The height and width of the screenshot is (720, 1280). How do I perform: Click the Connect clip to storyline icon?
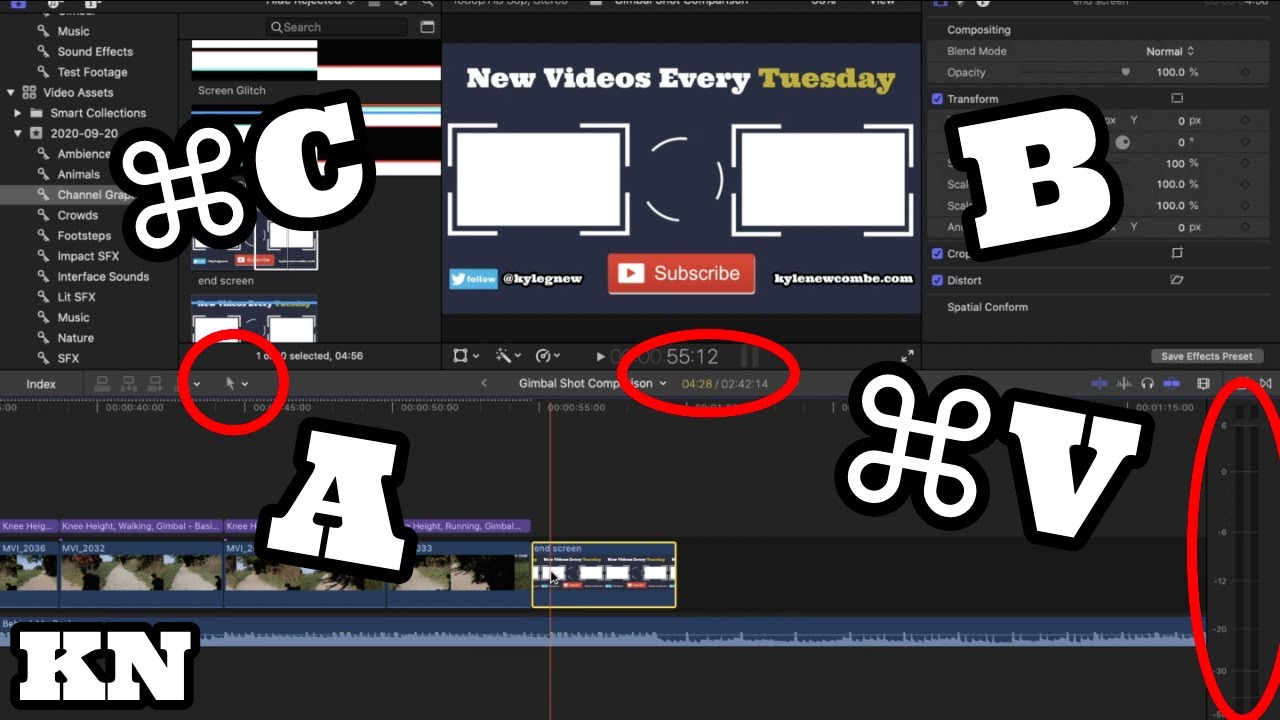point(102,383)
